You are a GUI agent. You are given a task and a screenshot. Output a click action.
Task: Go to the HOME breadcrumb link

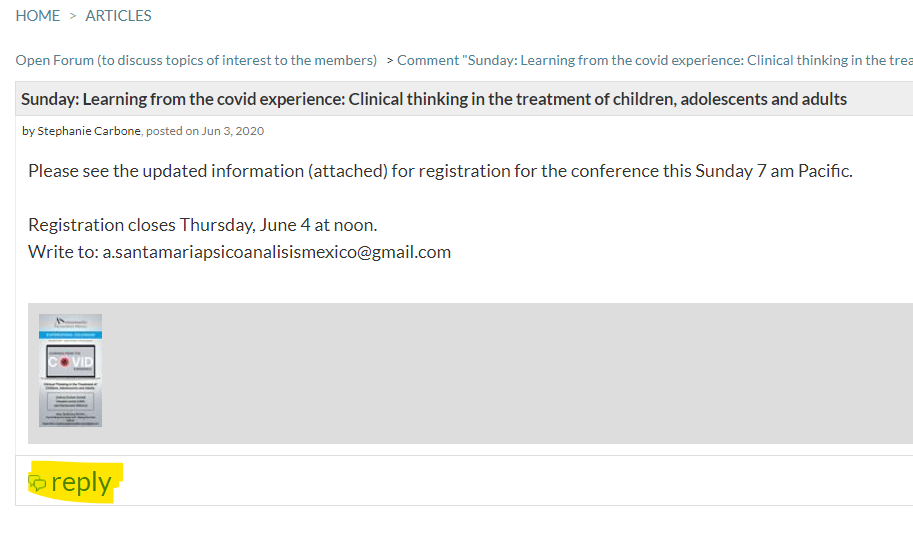[x=38, y=16]
